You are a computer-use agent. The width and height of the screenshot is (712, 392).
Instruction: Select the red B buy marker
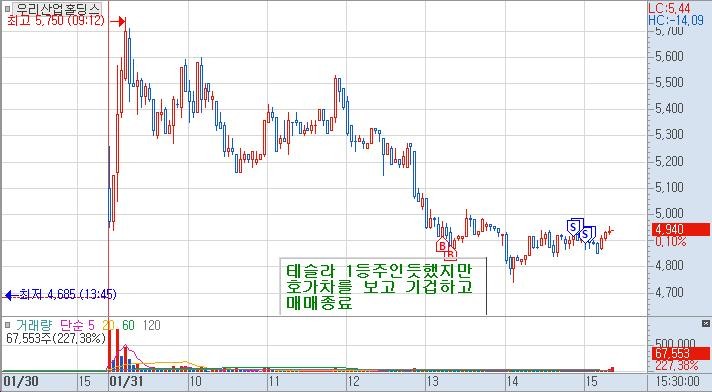click(x=442, y=246)
